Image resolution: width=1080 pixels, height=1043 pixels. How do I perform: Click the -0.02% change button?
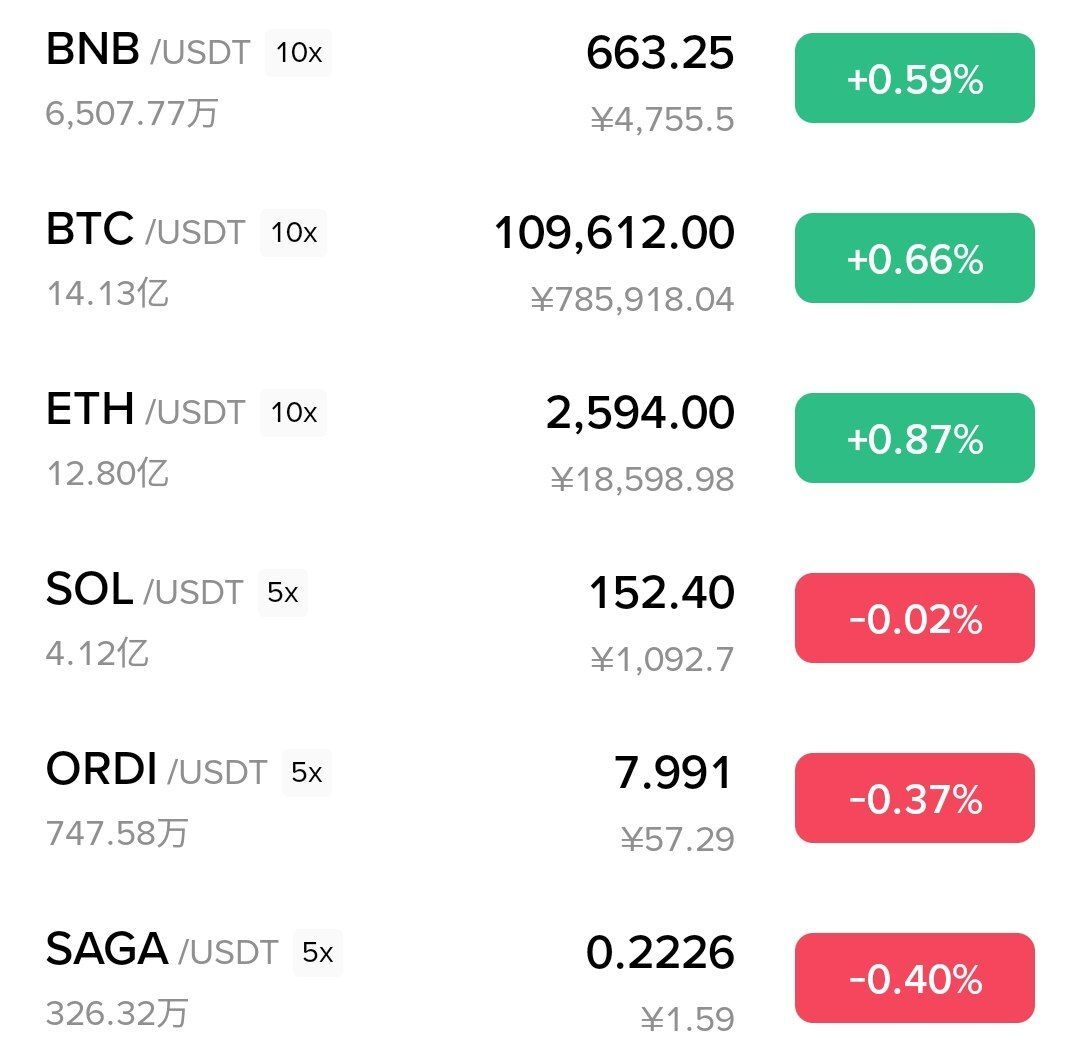(914, 618)
